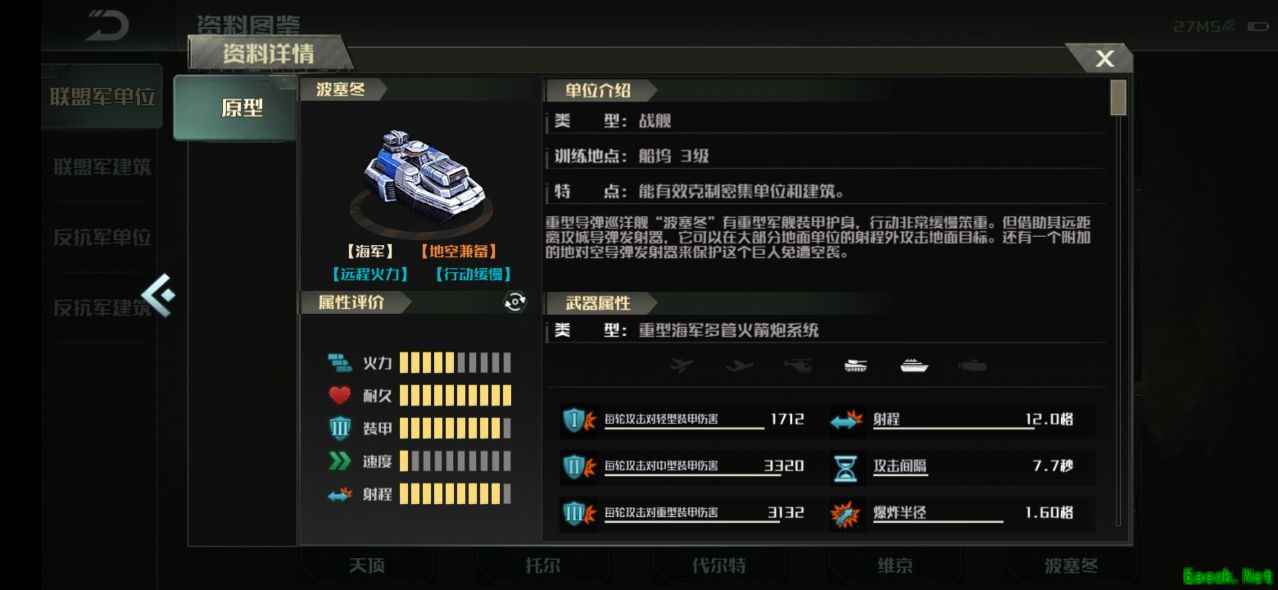Select the fighter plane target type icon
The width and height of the screenshot is (1278, 590).
pyautogui.click(x=682, y=366)
